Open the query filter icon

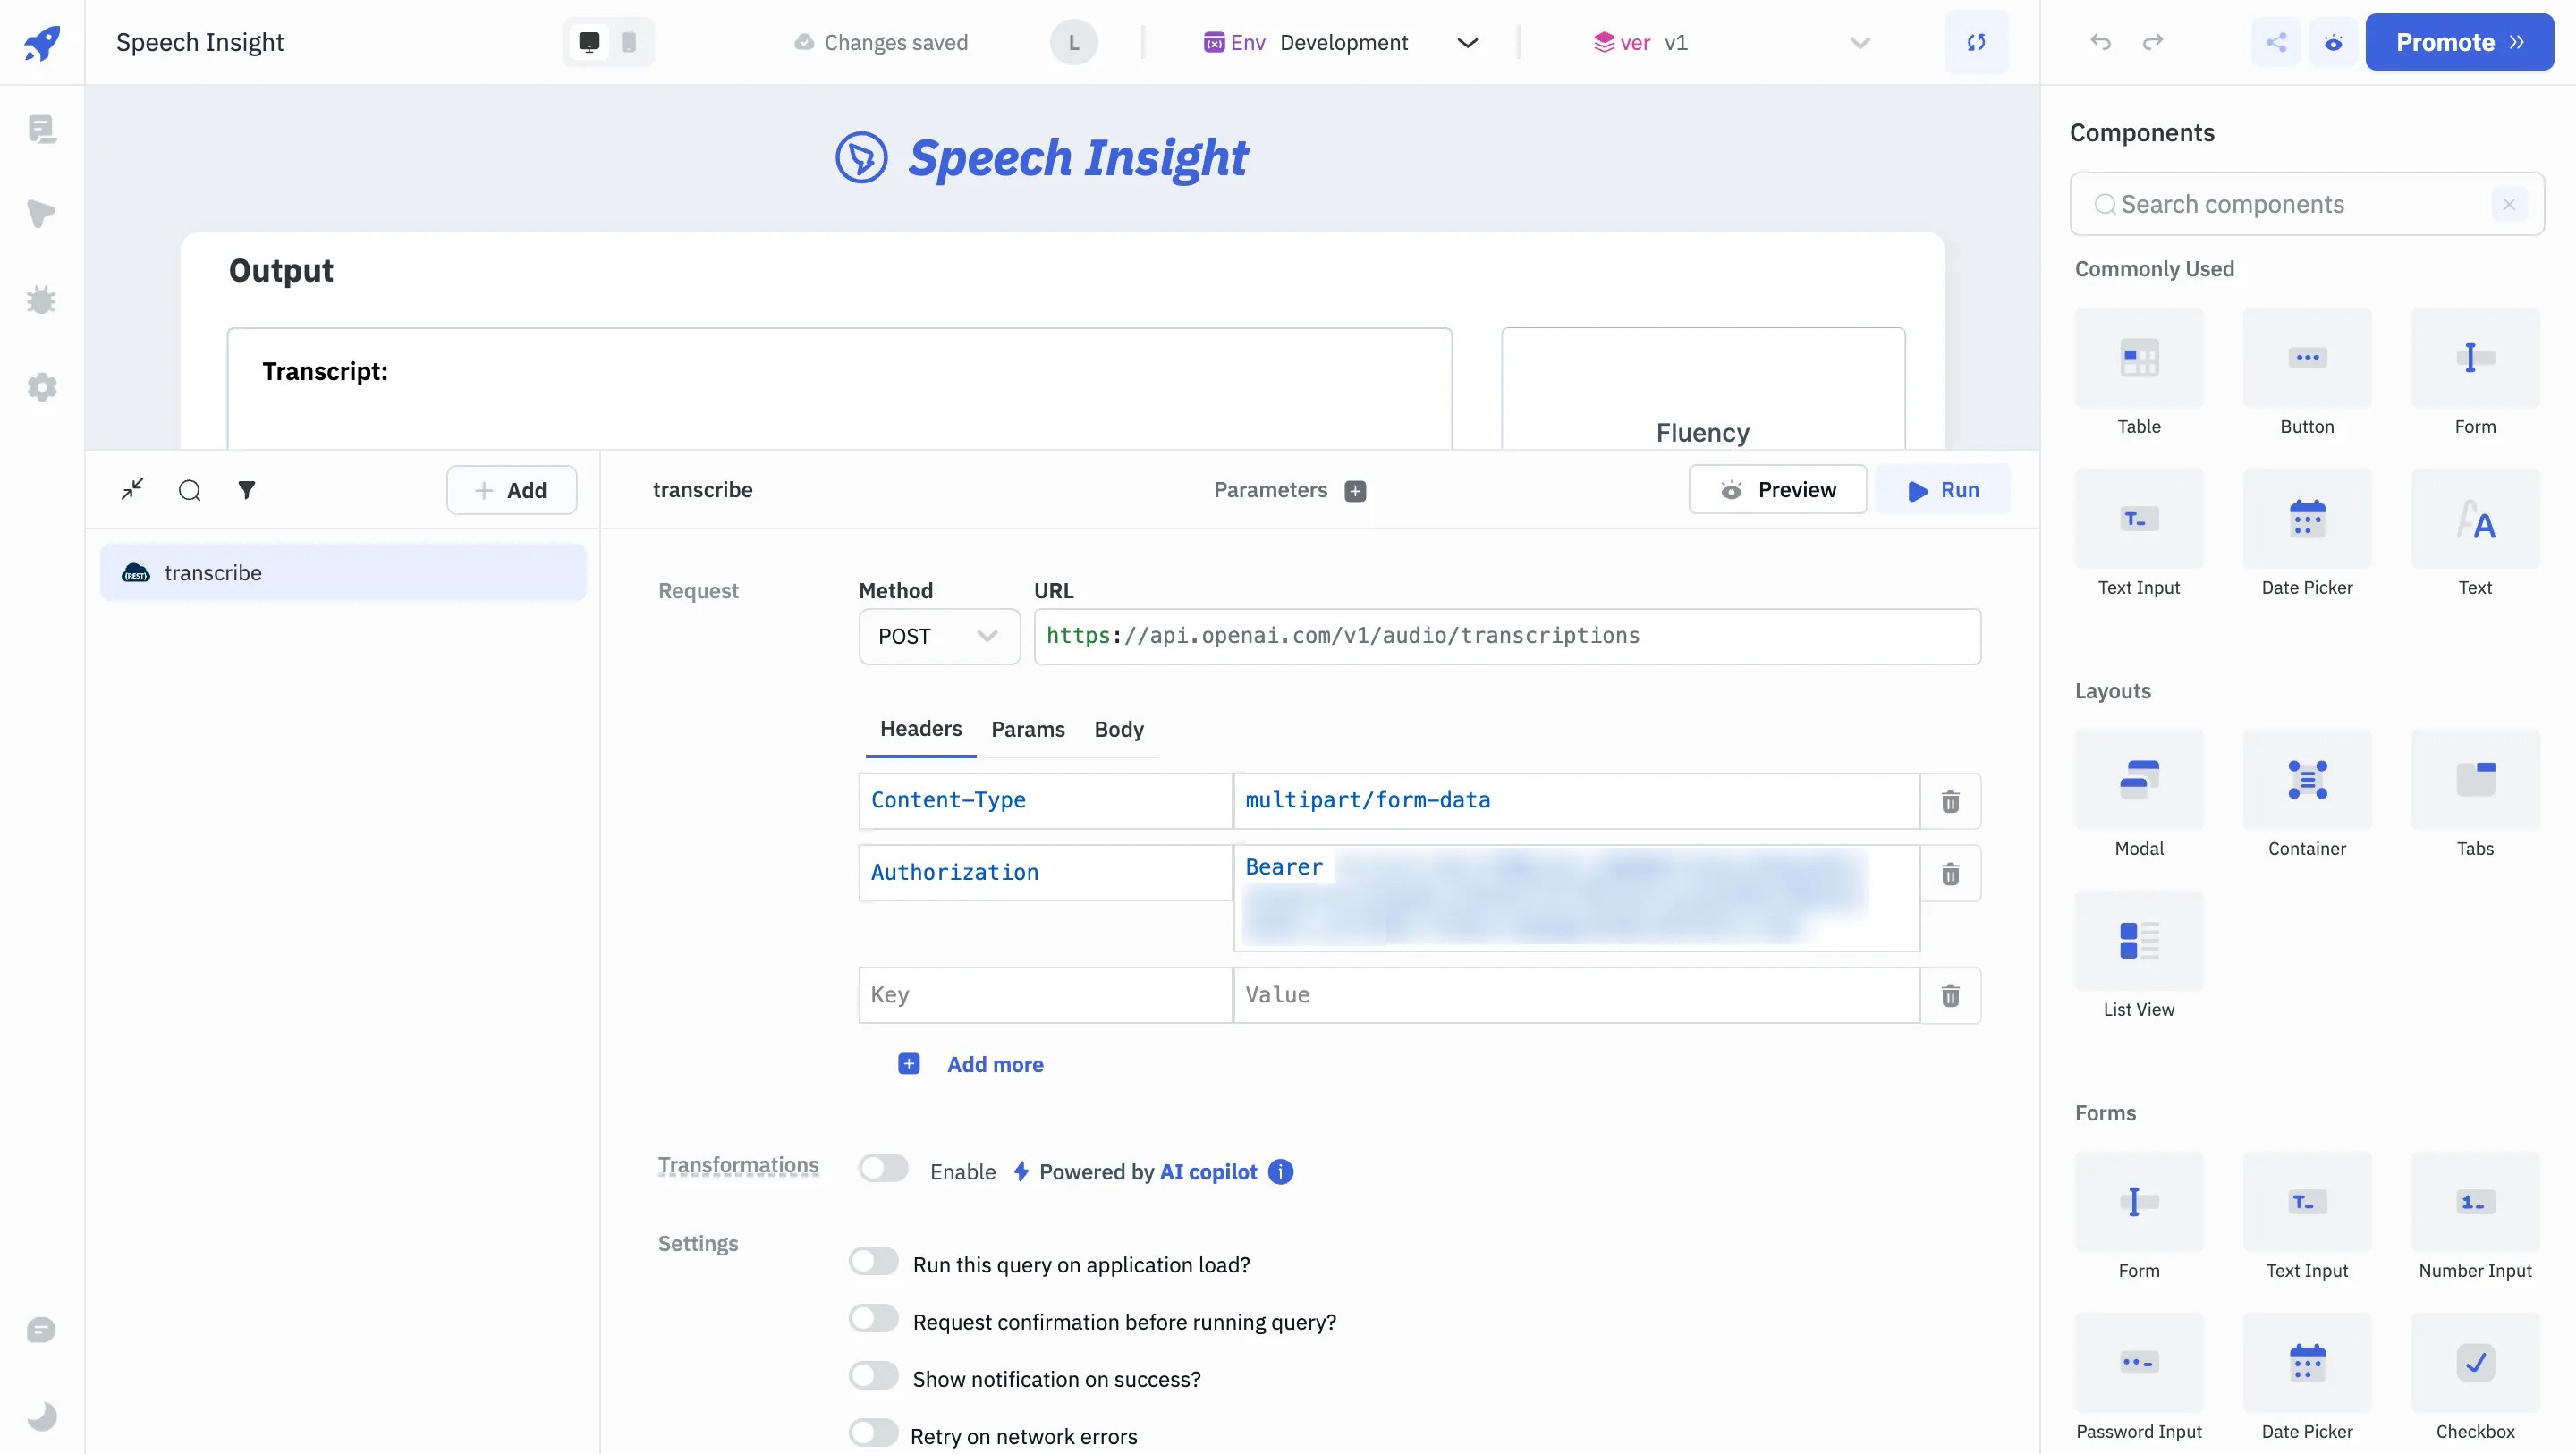point(247,490)
